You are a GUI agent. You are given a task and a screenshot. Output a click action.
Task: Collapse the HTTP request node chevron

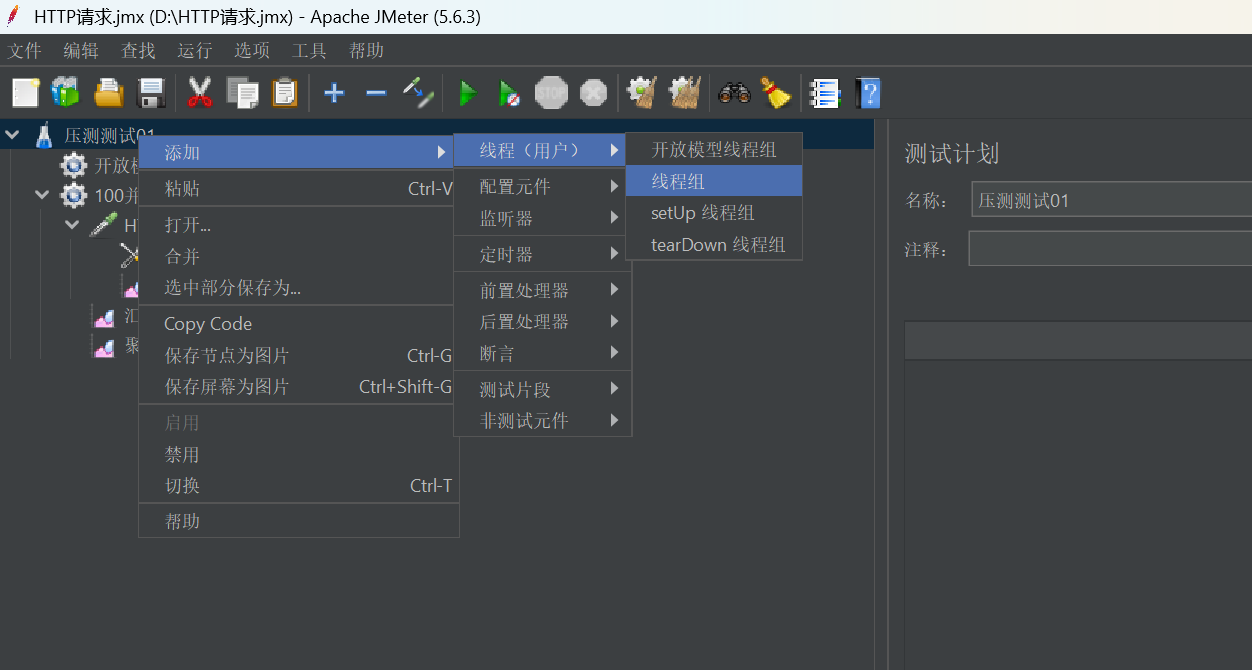click(72, 224)
